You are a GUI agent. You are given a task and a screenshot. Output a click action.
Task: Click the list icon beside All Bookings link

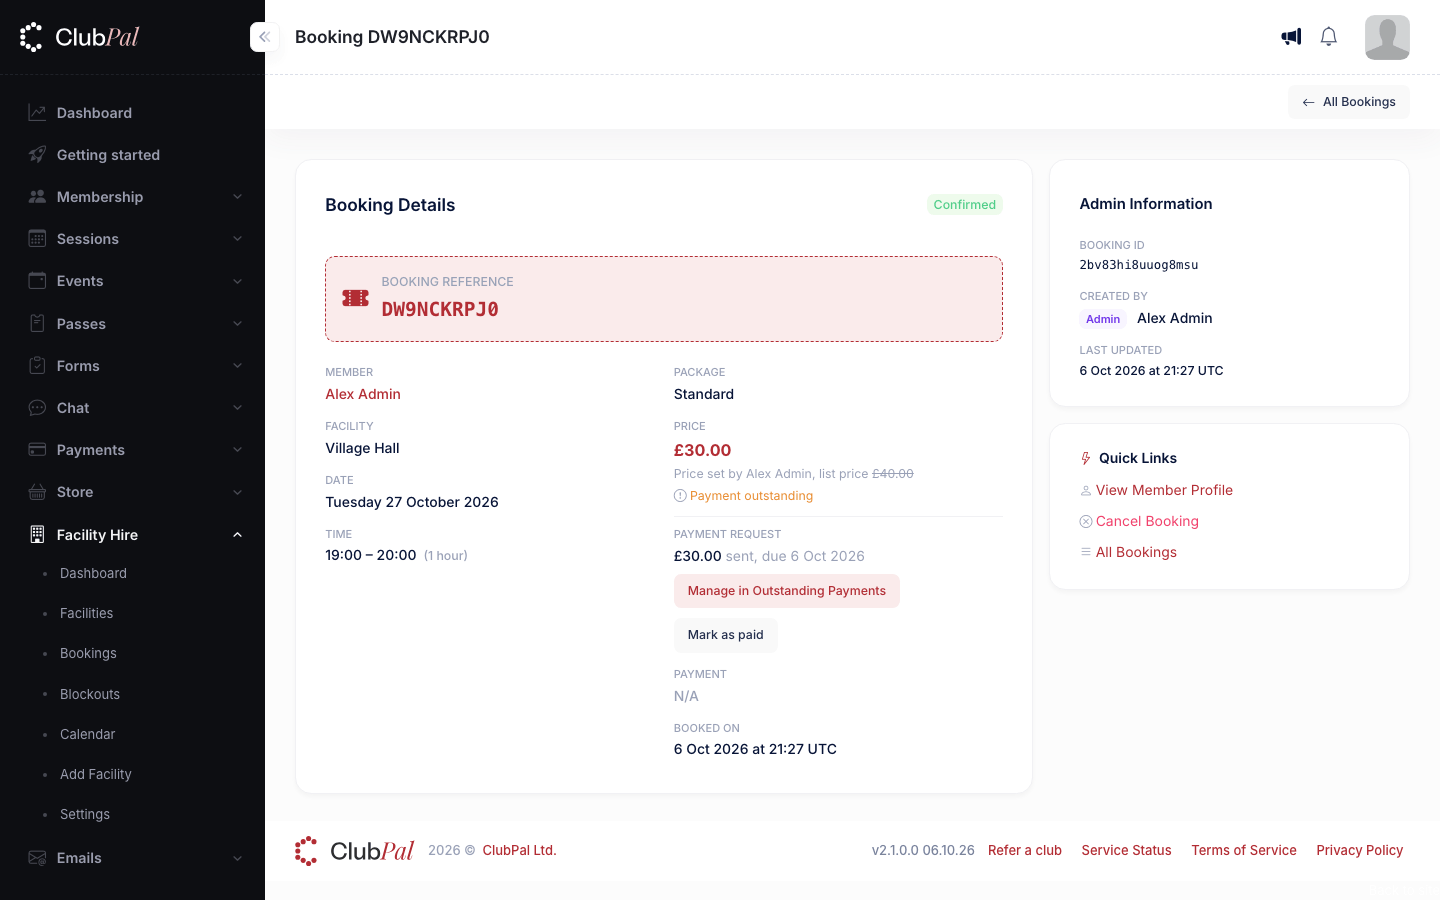[x=1086, y=552]
